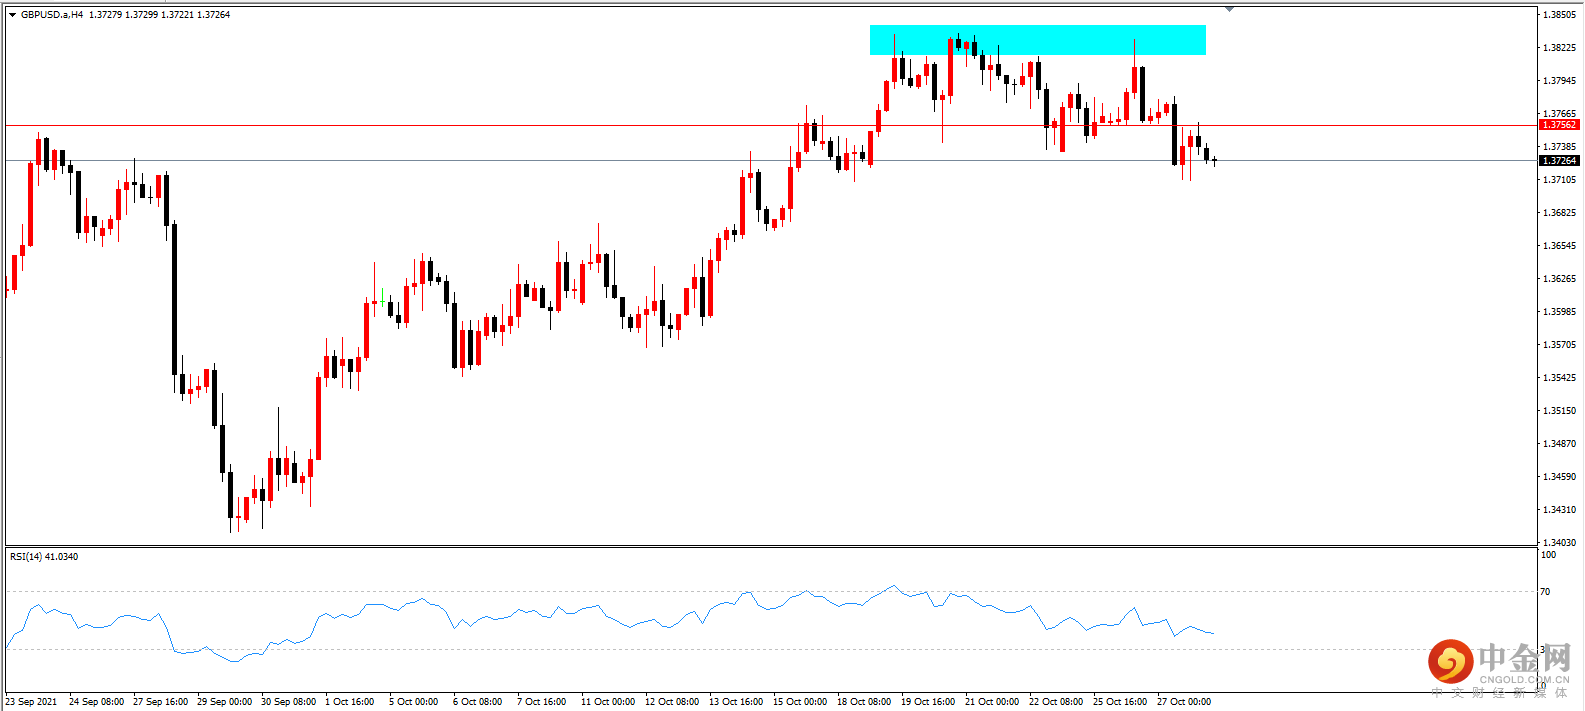Click the 5 Oct 00:00 time label
This screenshot has height=711, width=1585.
413,702
